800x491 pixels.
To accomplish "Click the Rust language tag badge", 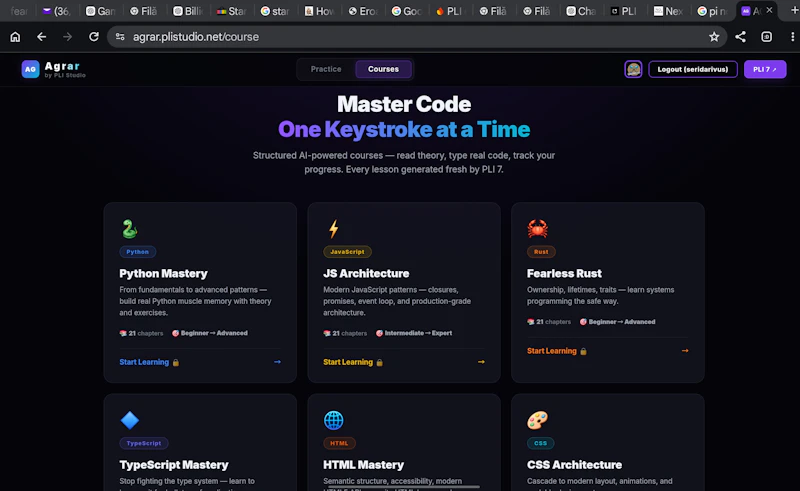I will coord(541,252).
